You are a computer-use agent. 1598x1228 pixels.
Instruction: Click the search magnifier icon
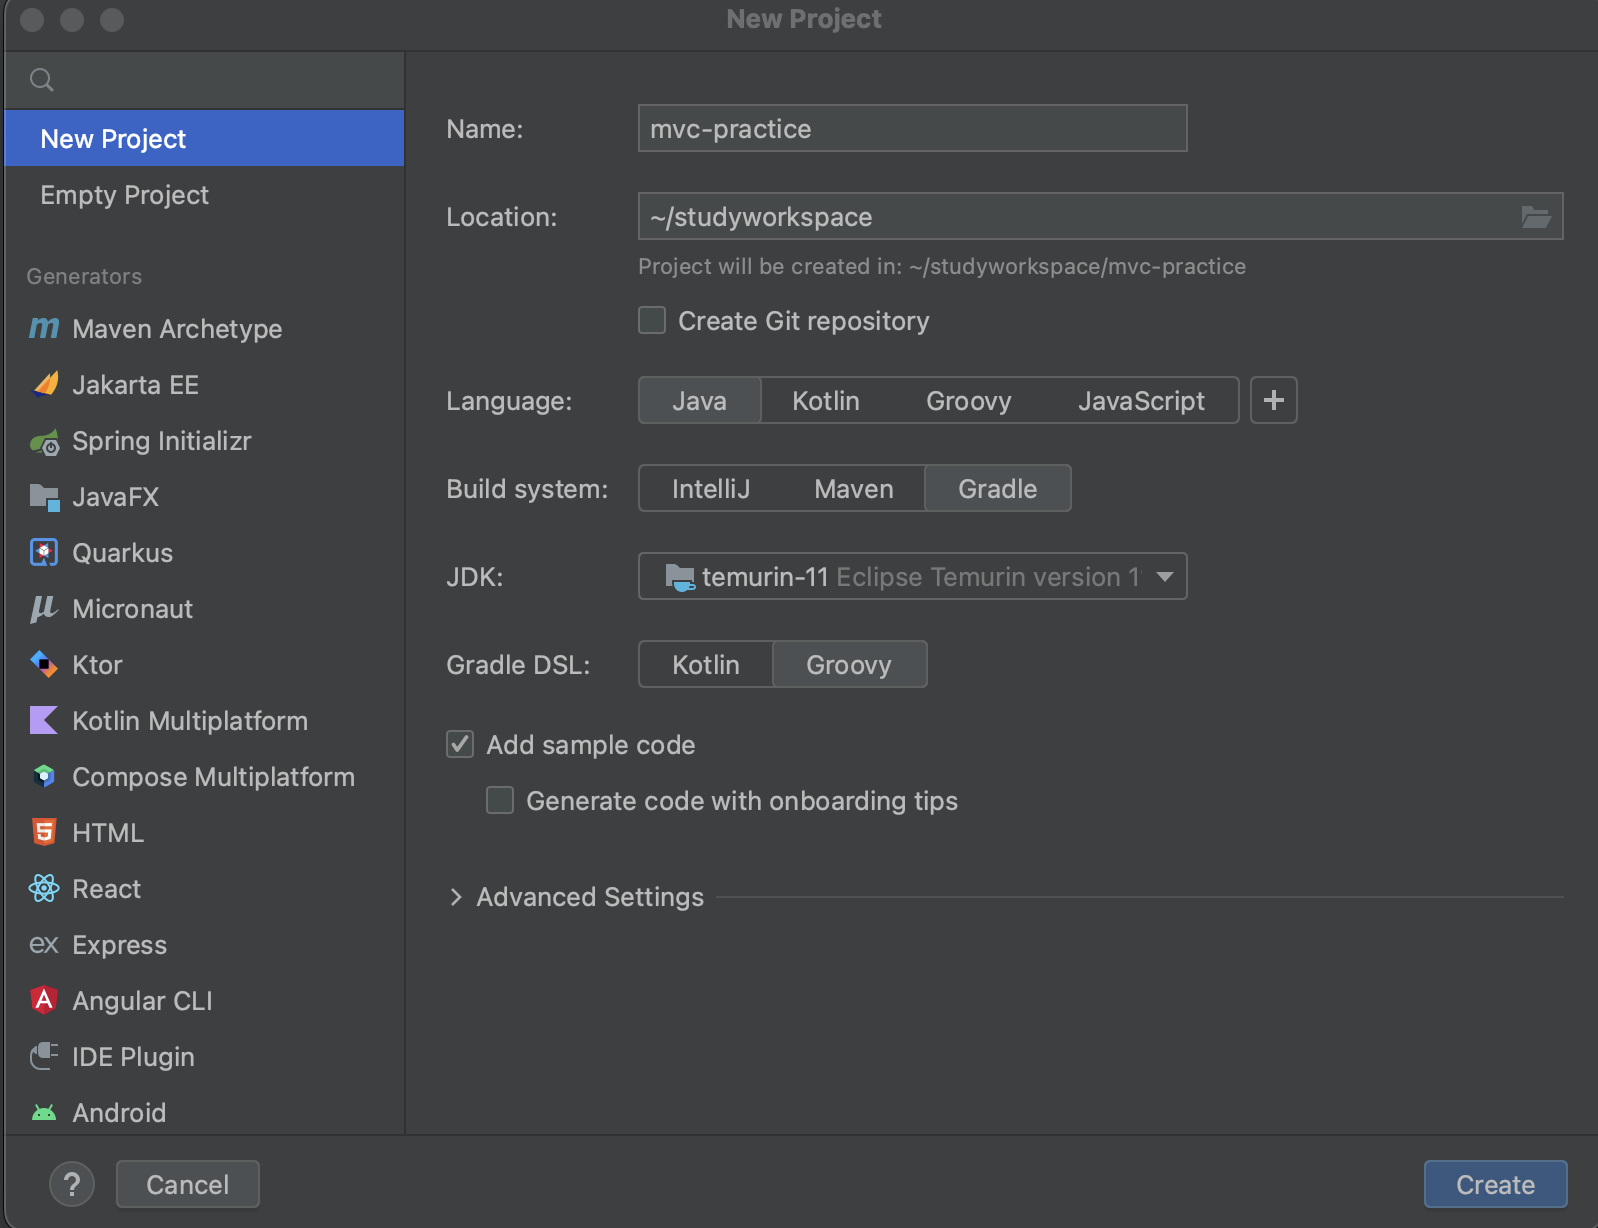tap(42, 80)
